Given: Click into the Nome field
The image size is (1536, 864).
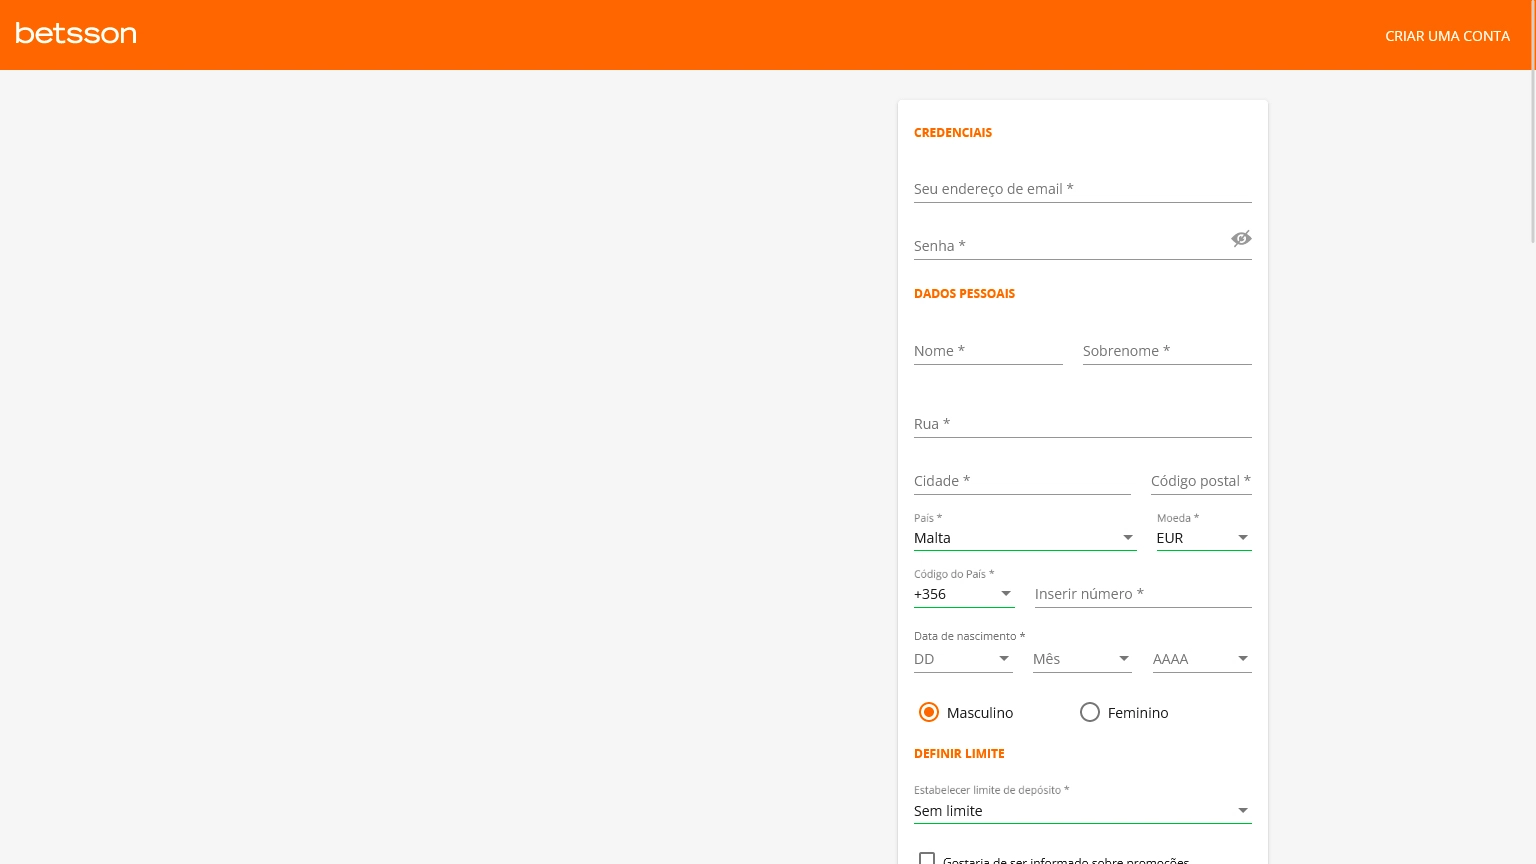Looking at the screenshot, I should pos(988,351).
